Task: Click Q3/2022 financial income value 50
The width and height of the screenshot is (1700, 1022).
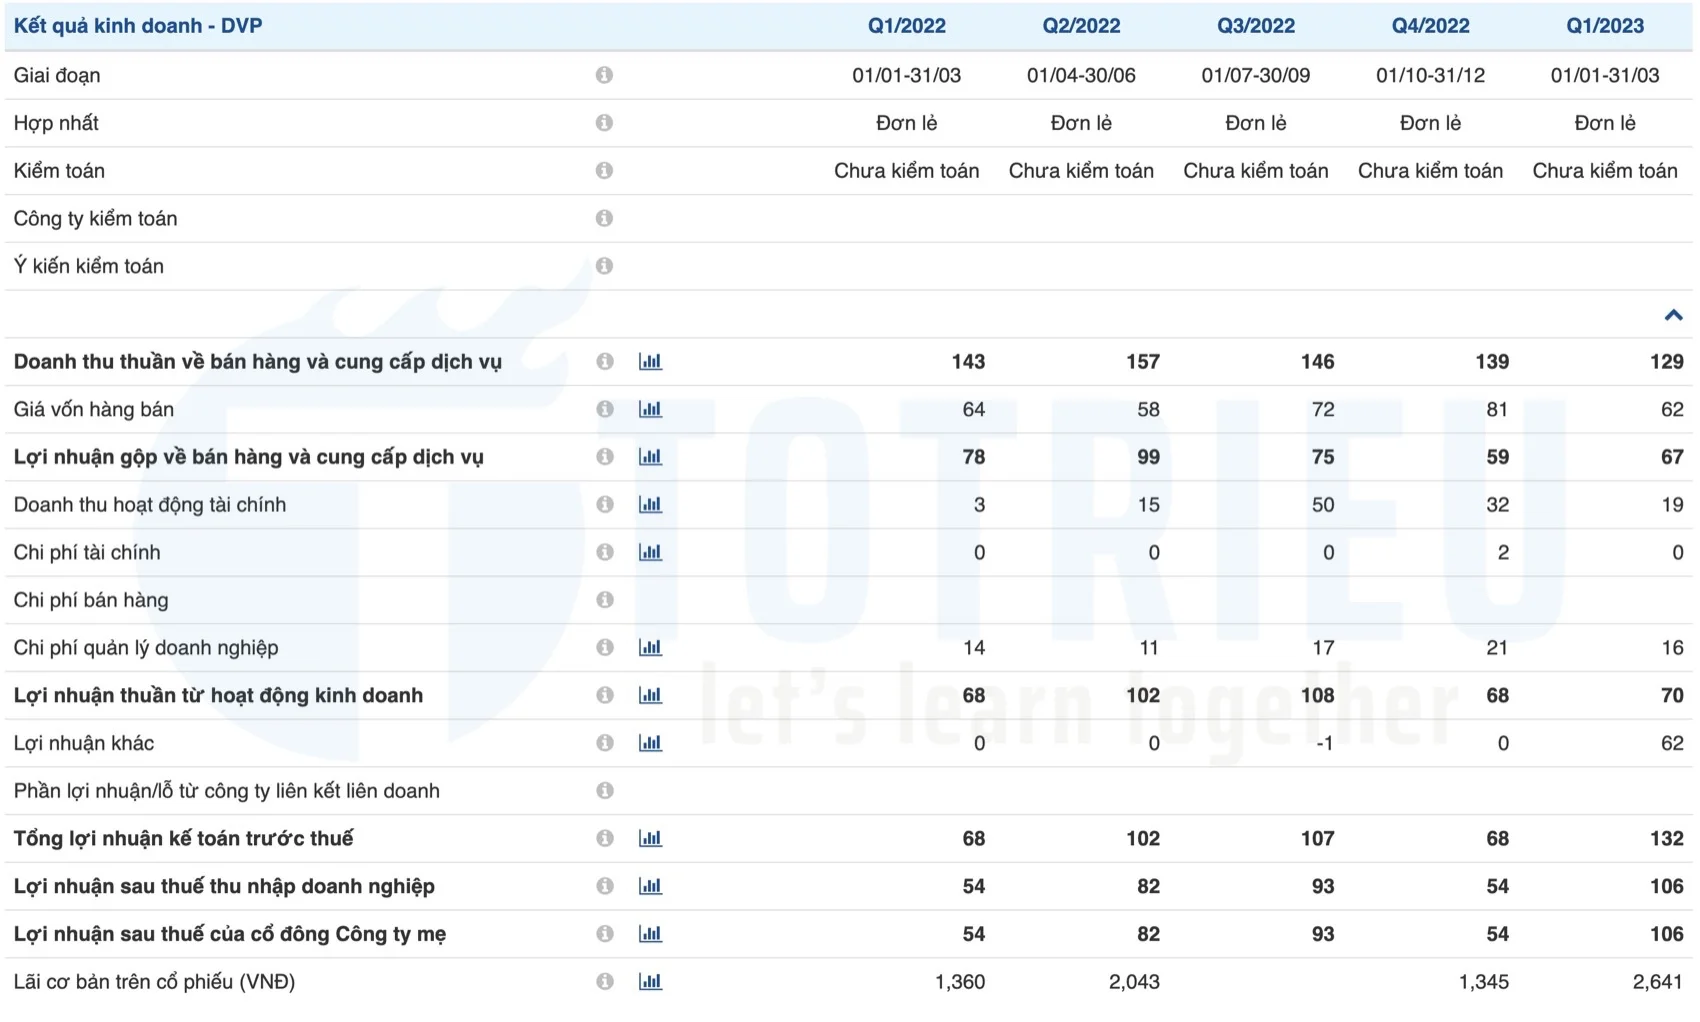Action: (1323, 505)
